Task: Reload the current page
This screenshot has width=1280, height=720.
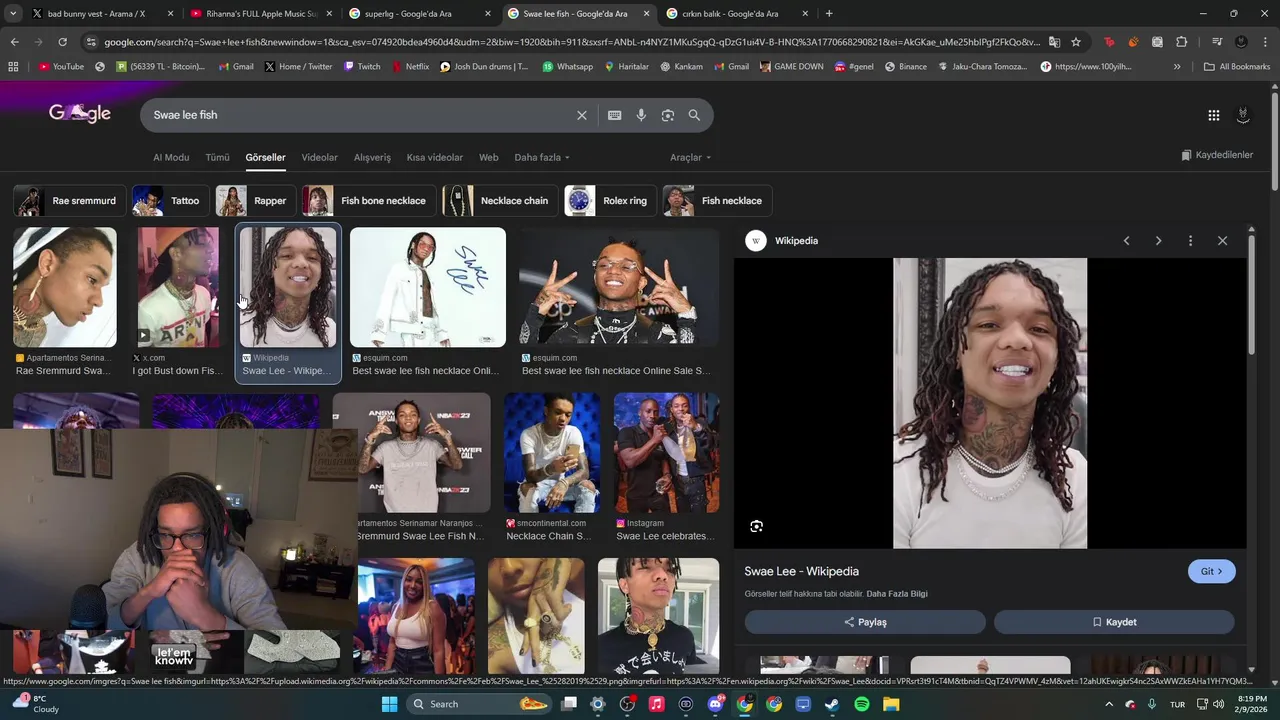Action: (x=62, y=42)
